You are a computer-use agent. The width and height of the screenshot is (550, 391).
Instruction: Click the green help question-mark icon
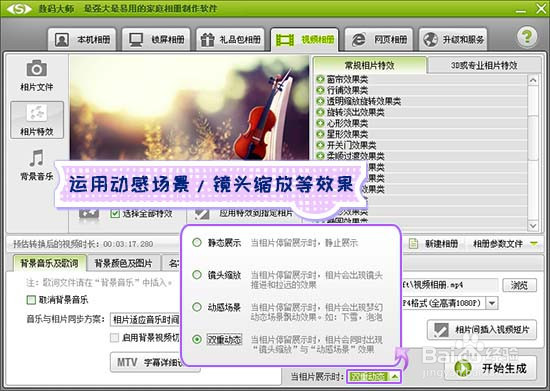pyautogui.click(x=526, y=36)
